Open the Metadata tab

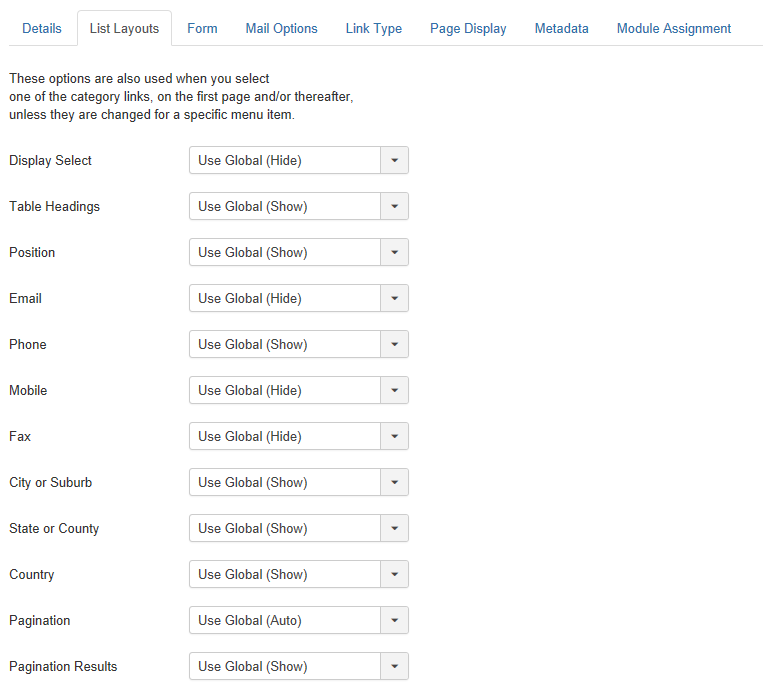pos(562,28)
